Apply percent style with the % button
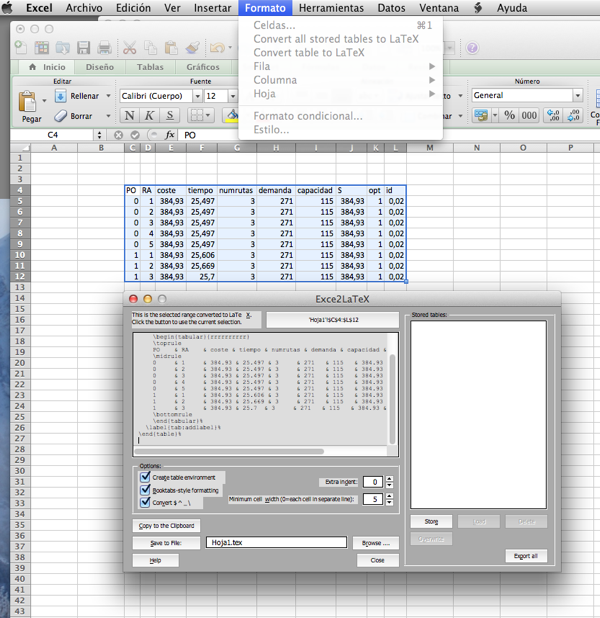The height and width of the screenshot is (618, 600). pyautogui.click(x=509, y=115)
